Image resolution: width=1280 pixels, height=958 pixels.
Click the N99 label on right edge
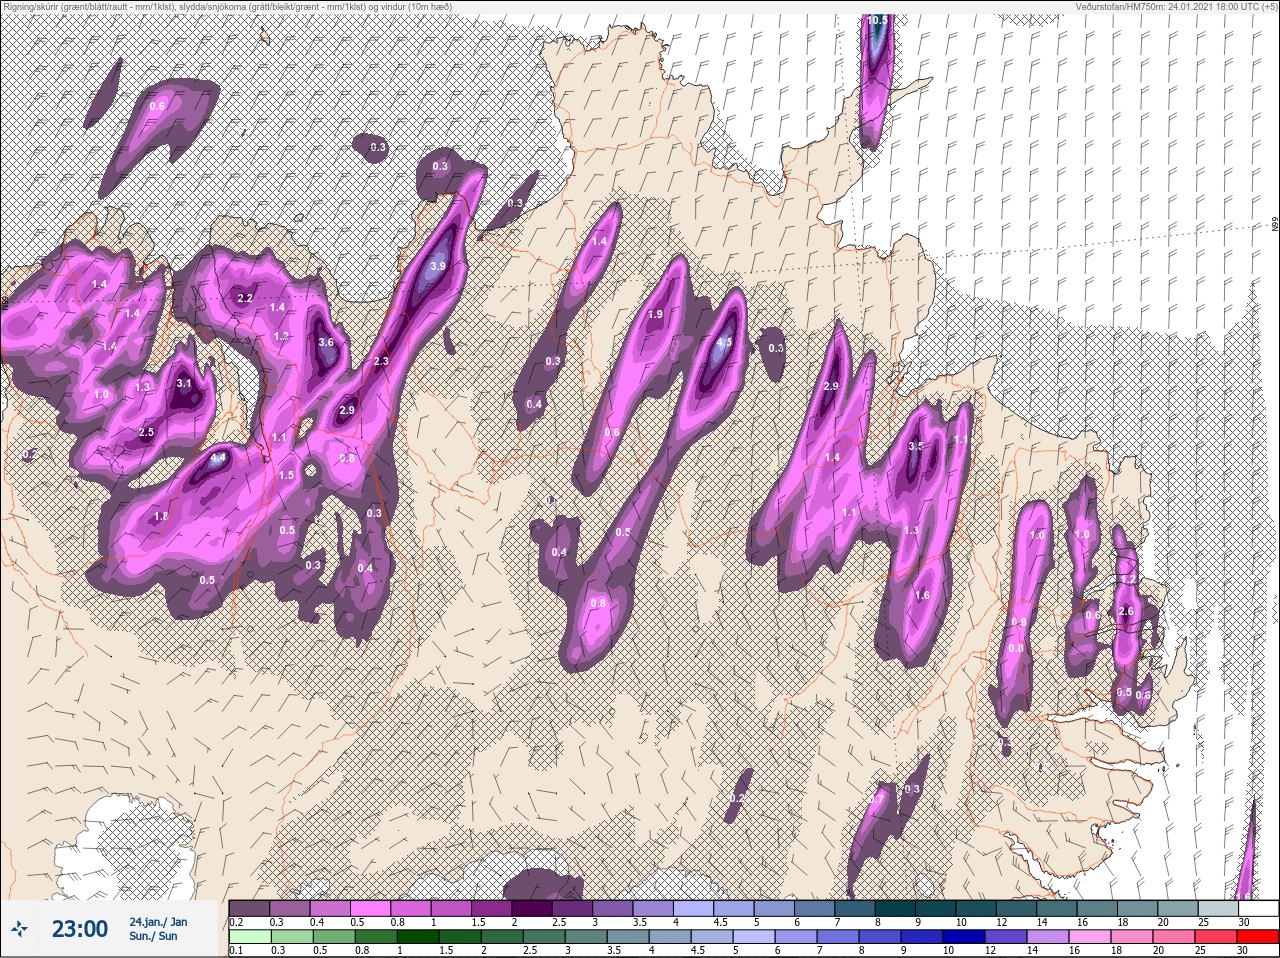[1275, 226]
